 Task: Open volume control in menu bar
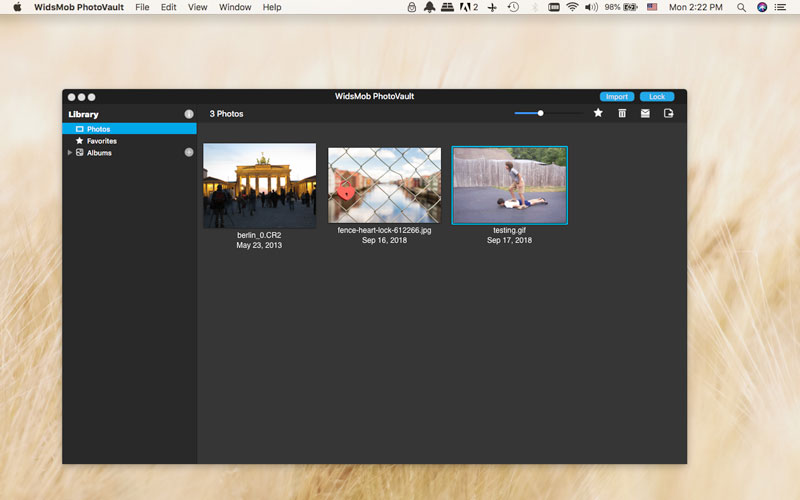coord(591,7)
